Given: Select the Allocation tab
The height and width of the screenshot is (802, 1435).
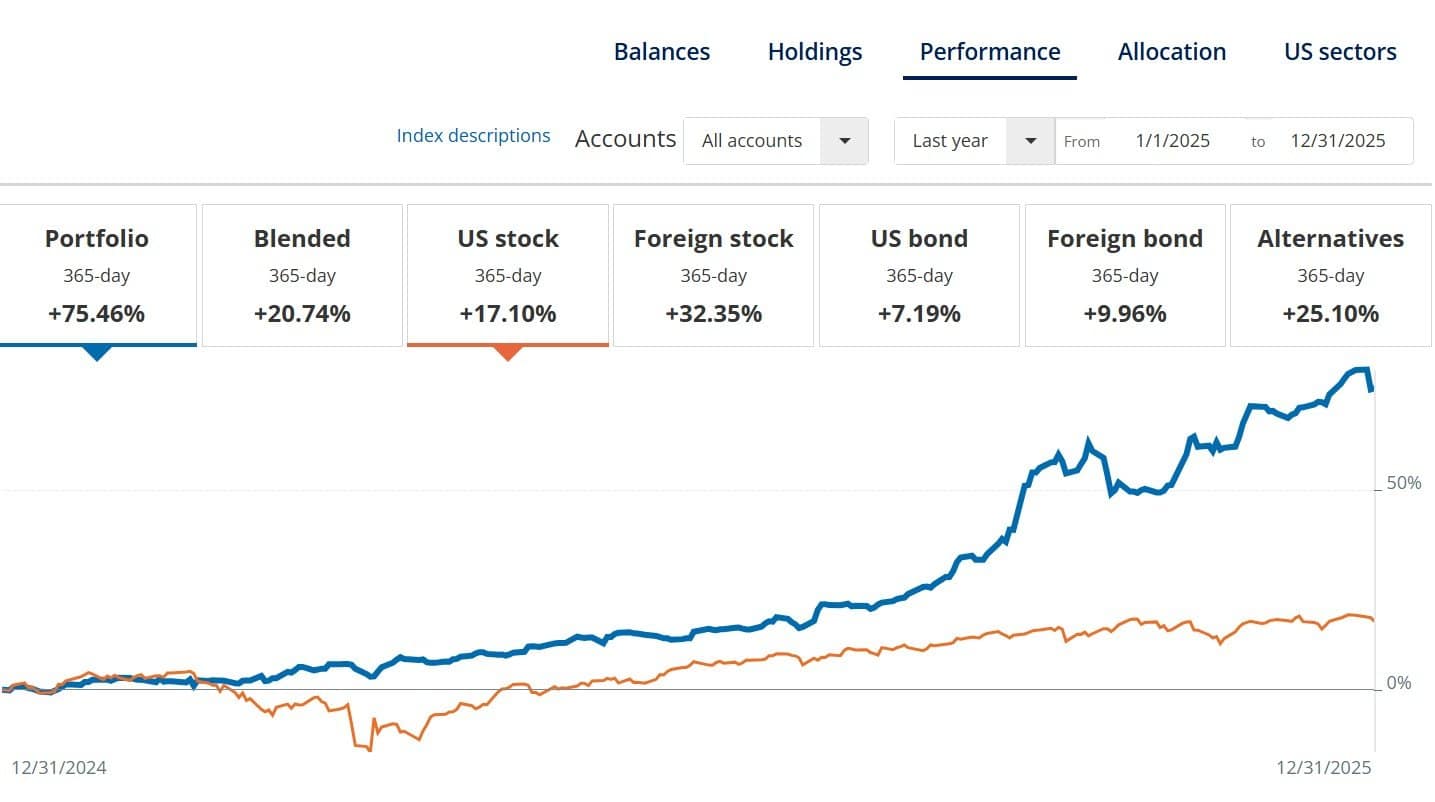Looking at the screenshot, I should pos(1171,52).
